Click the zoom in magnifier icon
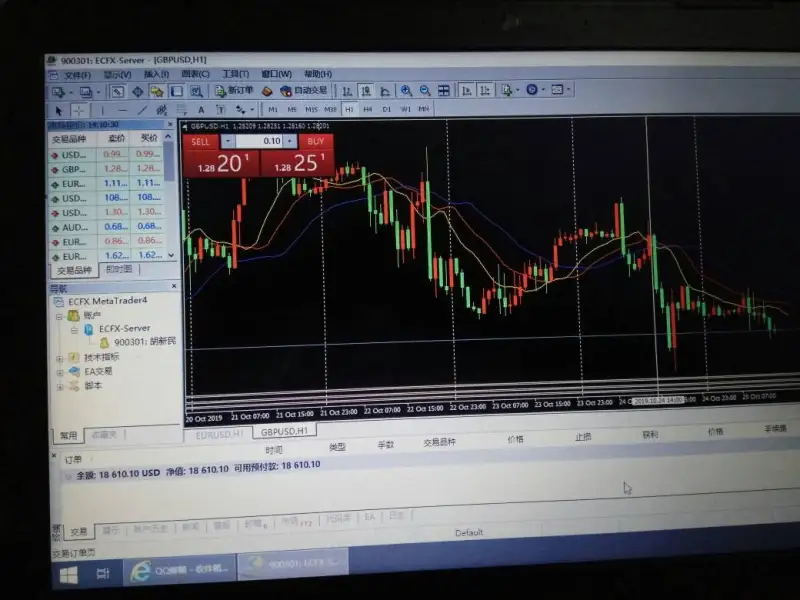The height and width of the screenshot is (600, 800). point(406,91)
